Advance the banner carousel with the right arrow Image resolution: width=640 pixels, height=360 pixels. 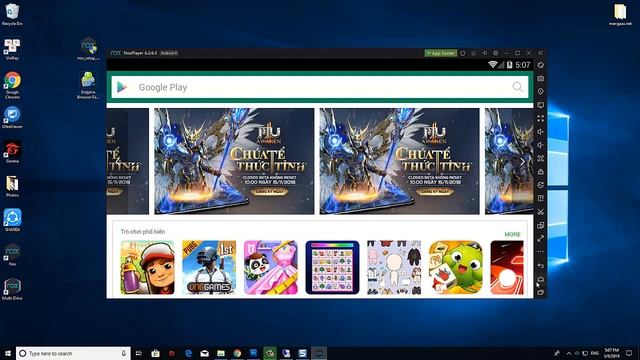(x=522, y=161)
